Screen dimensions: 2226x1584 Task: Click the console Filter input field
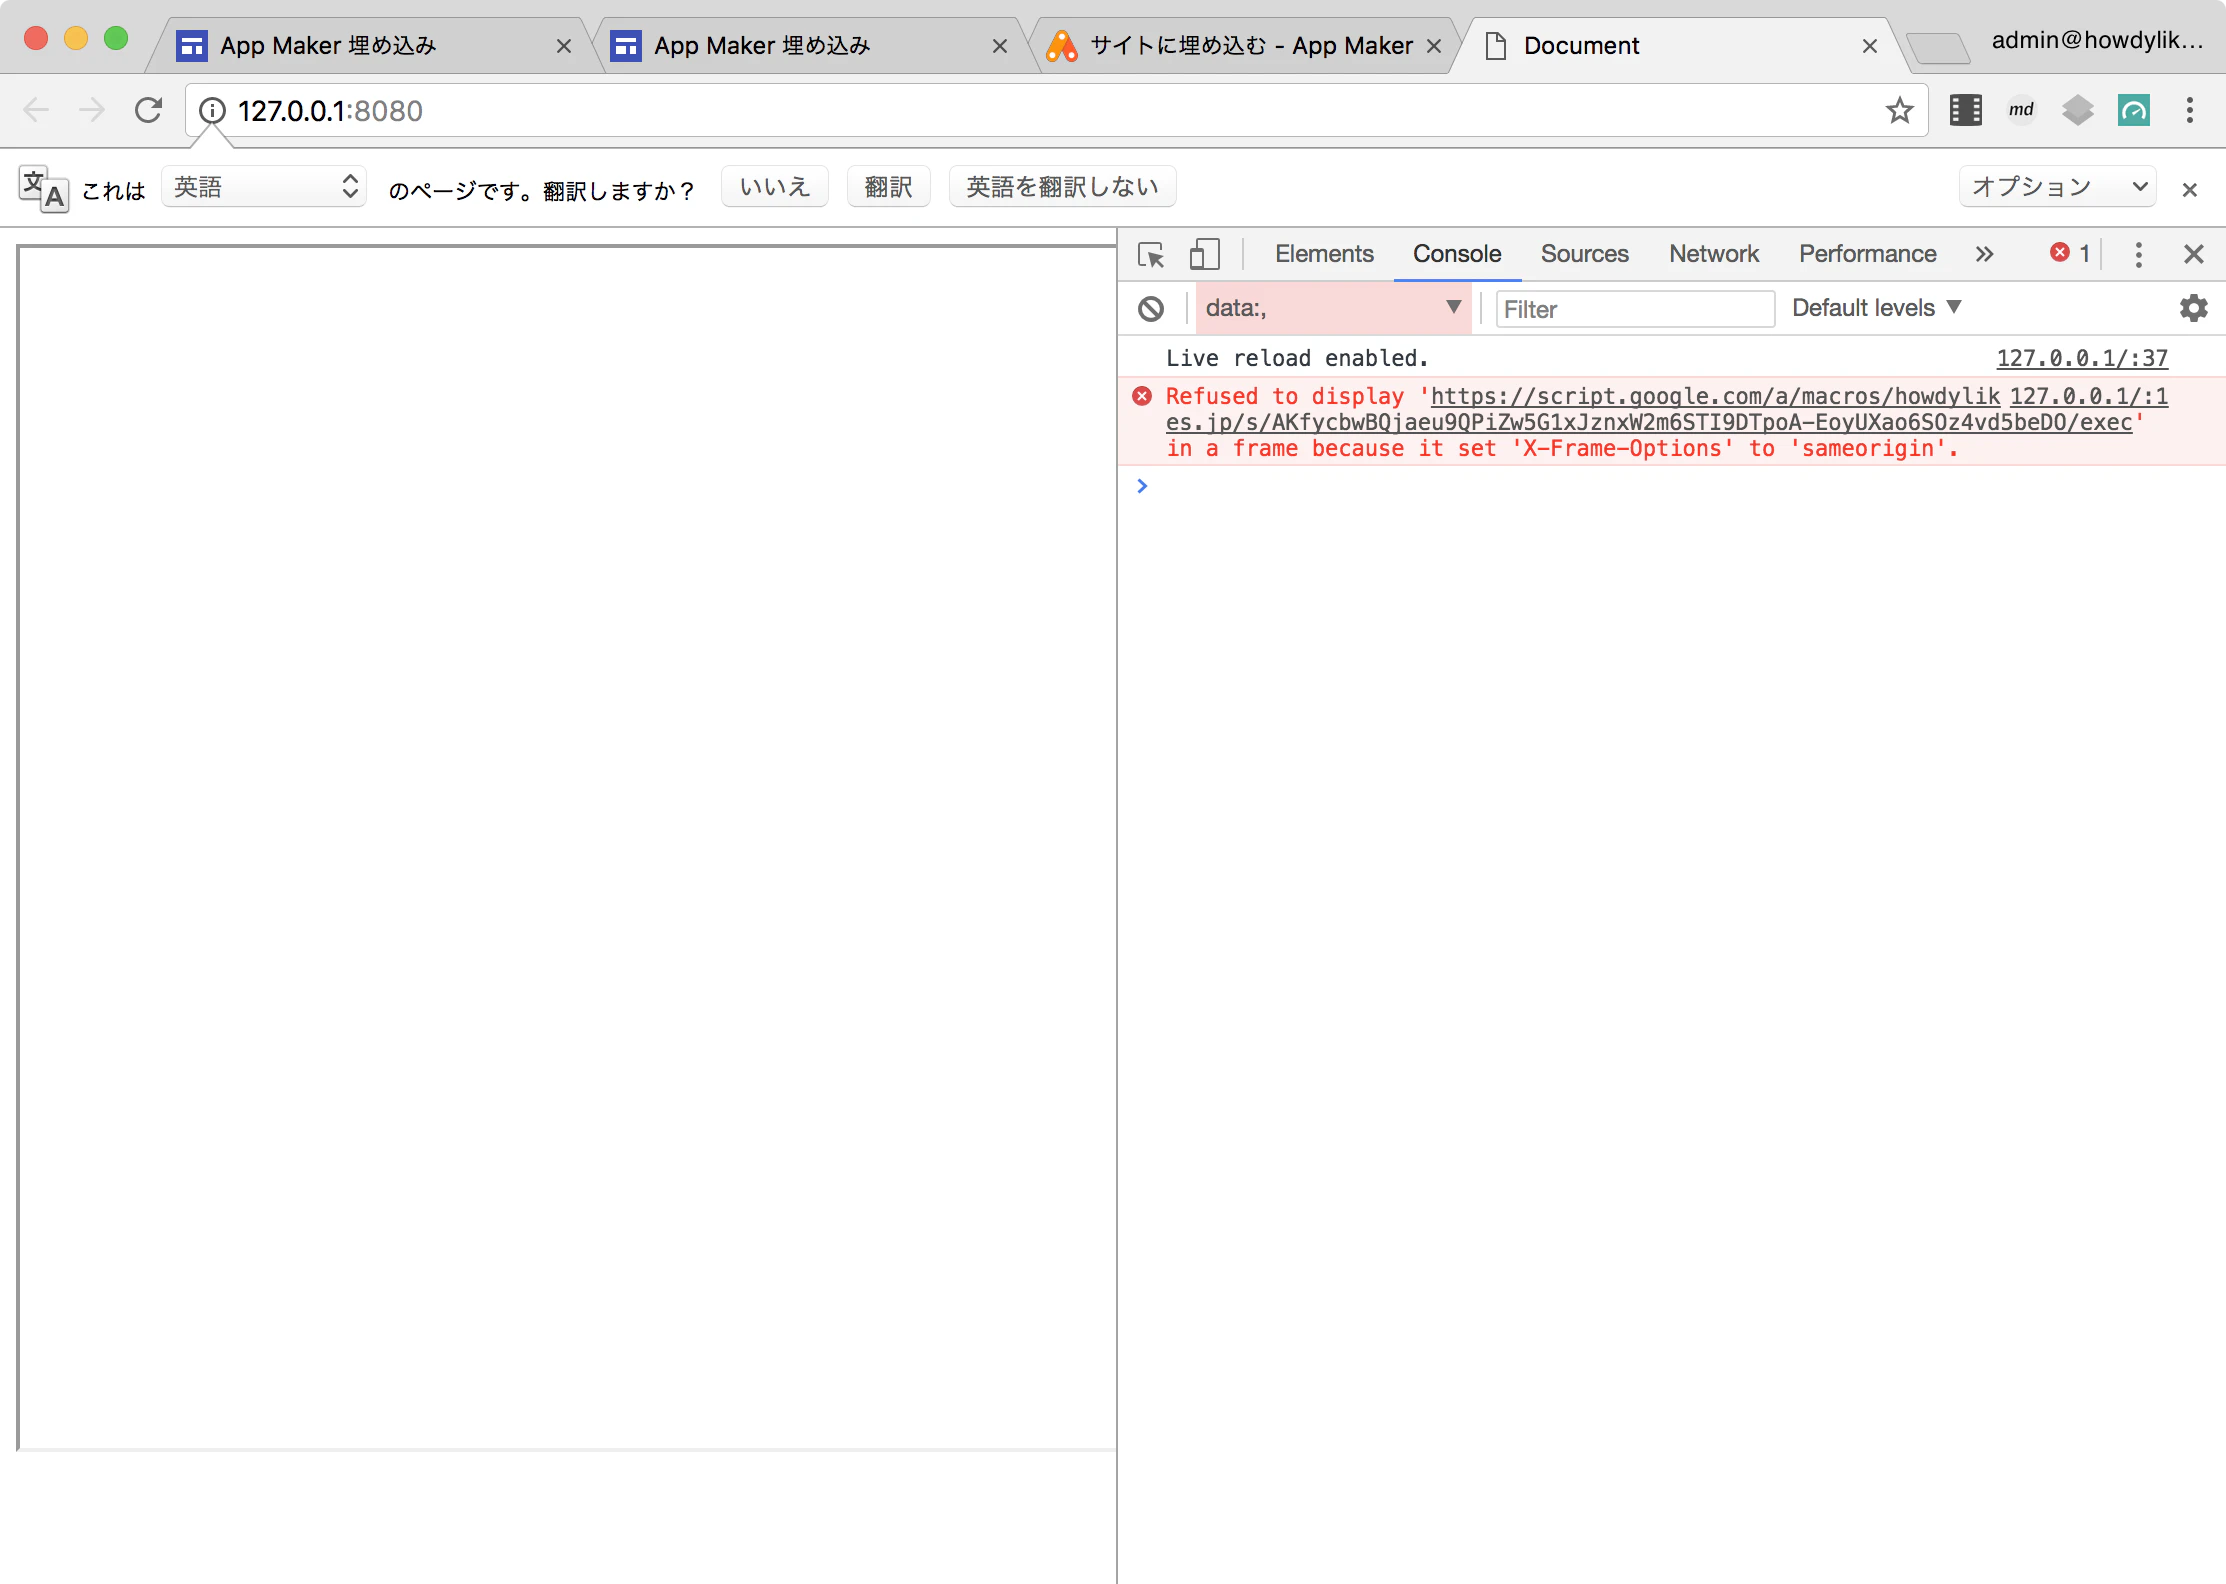click(1635, 309)
